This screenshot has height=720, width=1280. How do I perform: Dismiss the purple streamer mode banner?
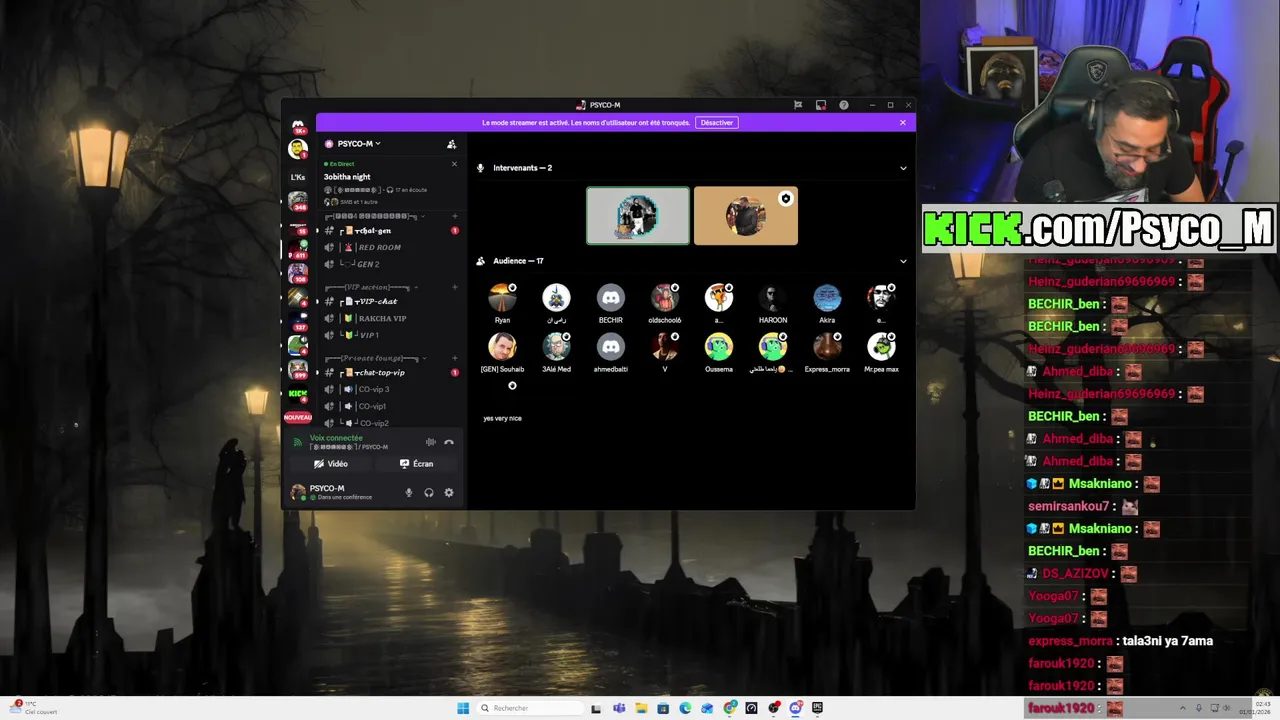[903, 123]
